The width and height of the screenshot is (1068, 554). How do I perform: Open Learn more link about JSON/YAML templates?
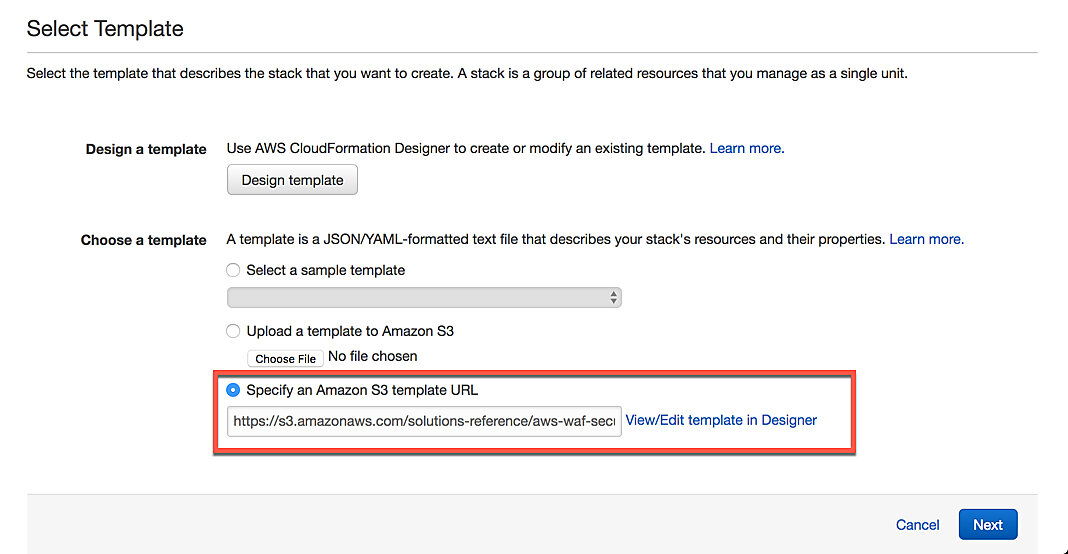tap(926, 239)
